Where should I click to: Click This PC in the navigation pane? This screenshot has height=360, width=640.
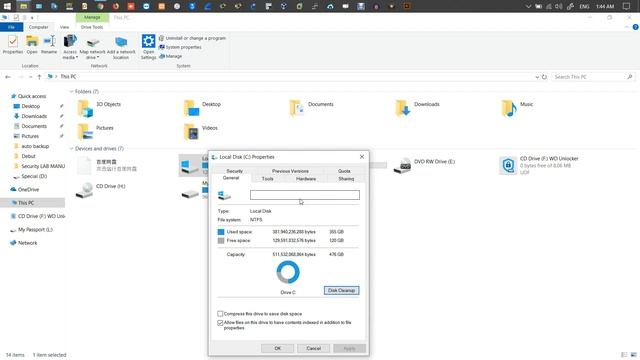tap(26, 203)
